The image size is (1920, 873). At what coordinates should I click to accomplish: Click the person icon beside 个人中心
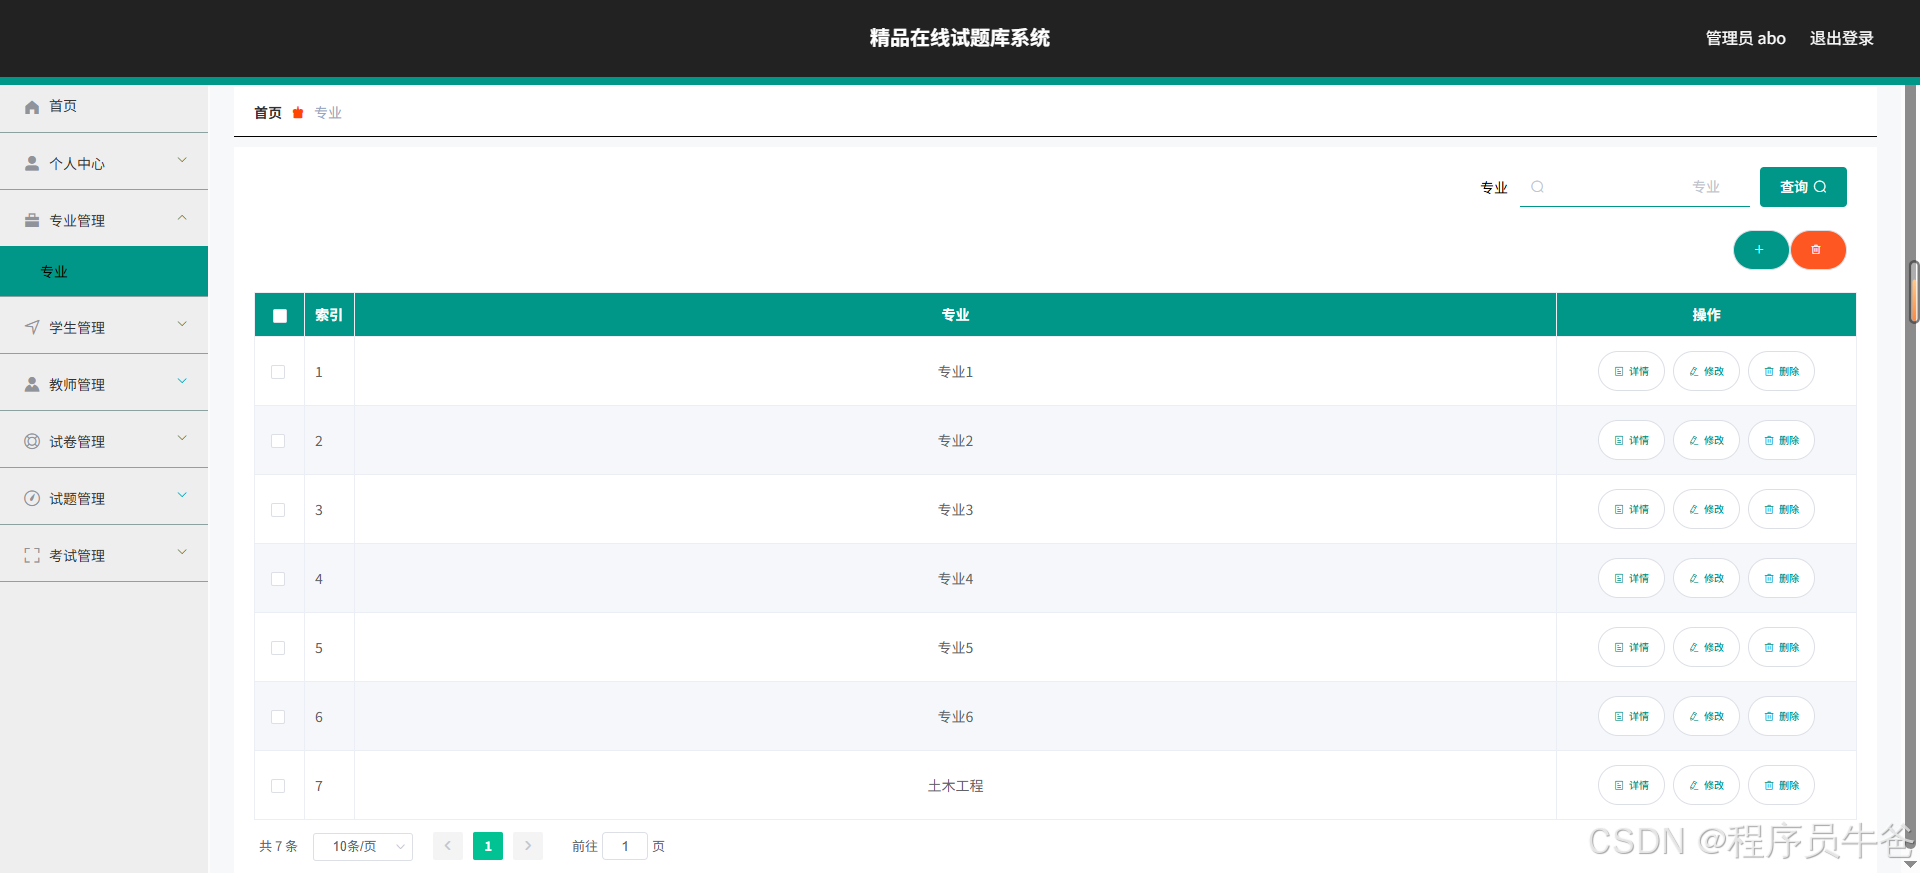32,163
